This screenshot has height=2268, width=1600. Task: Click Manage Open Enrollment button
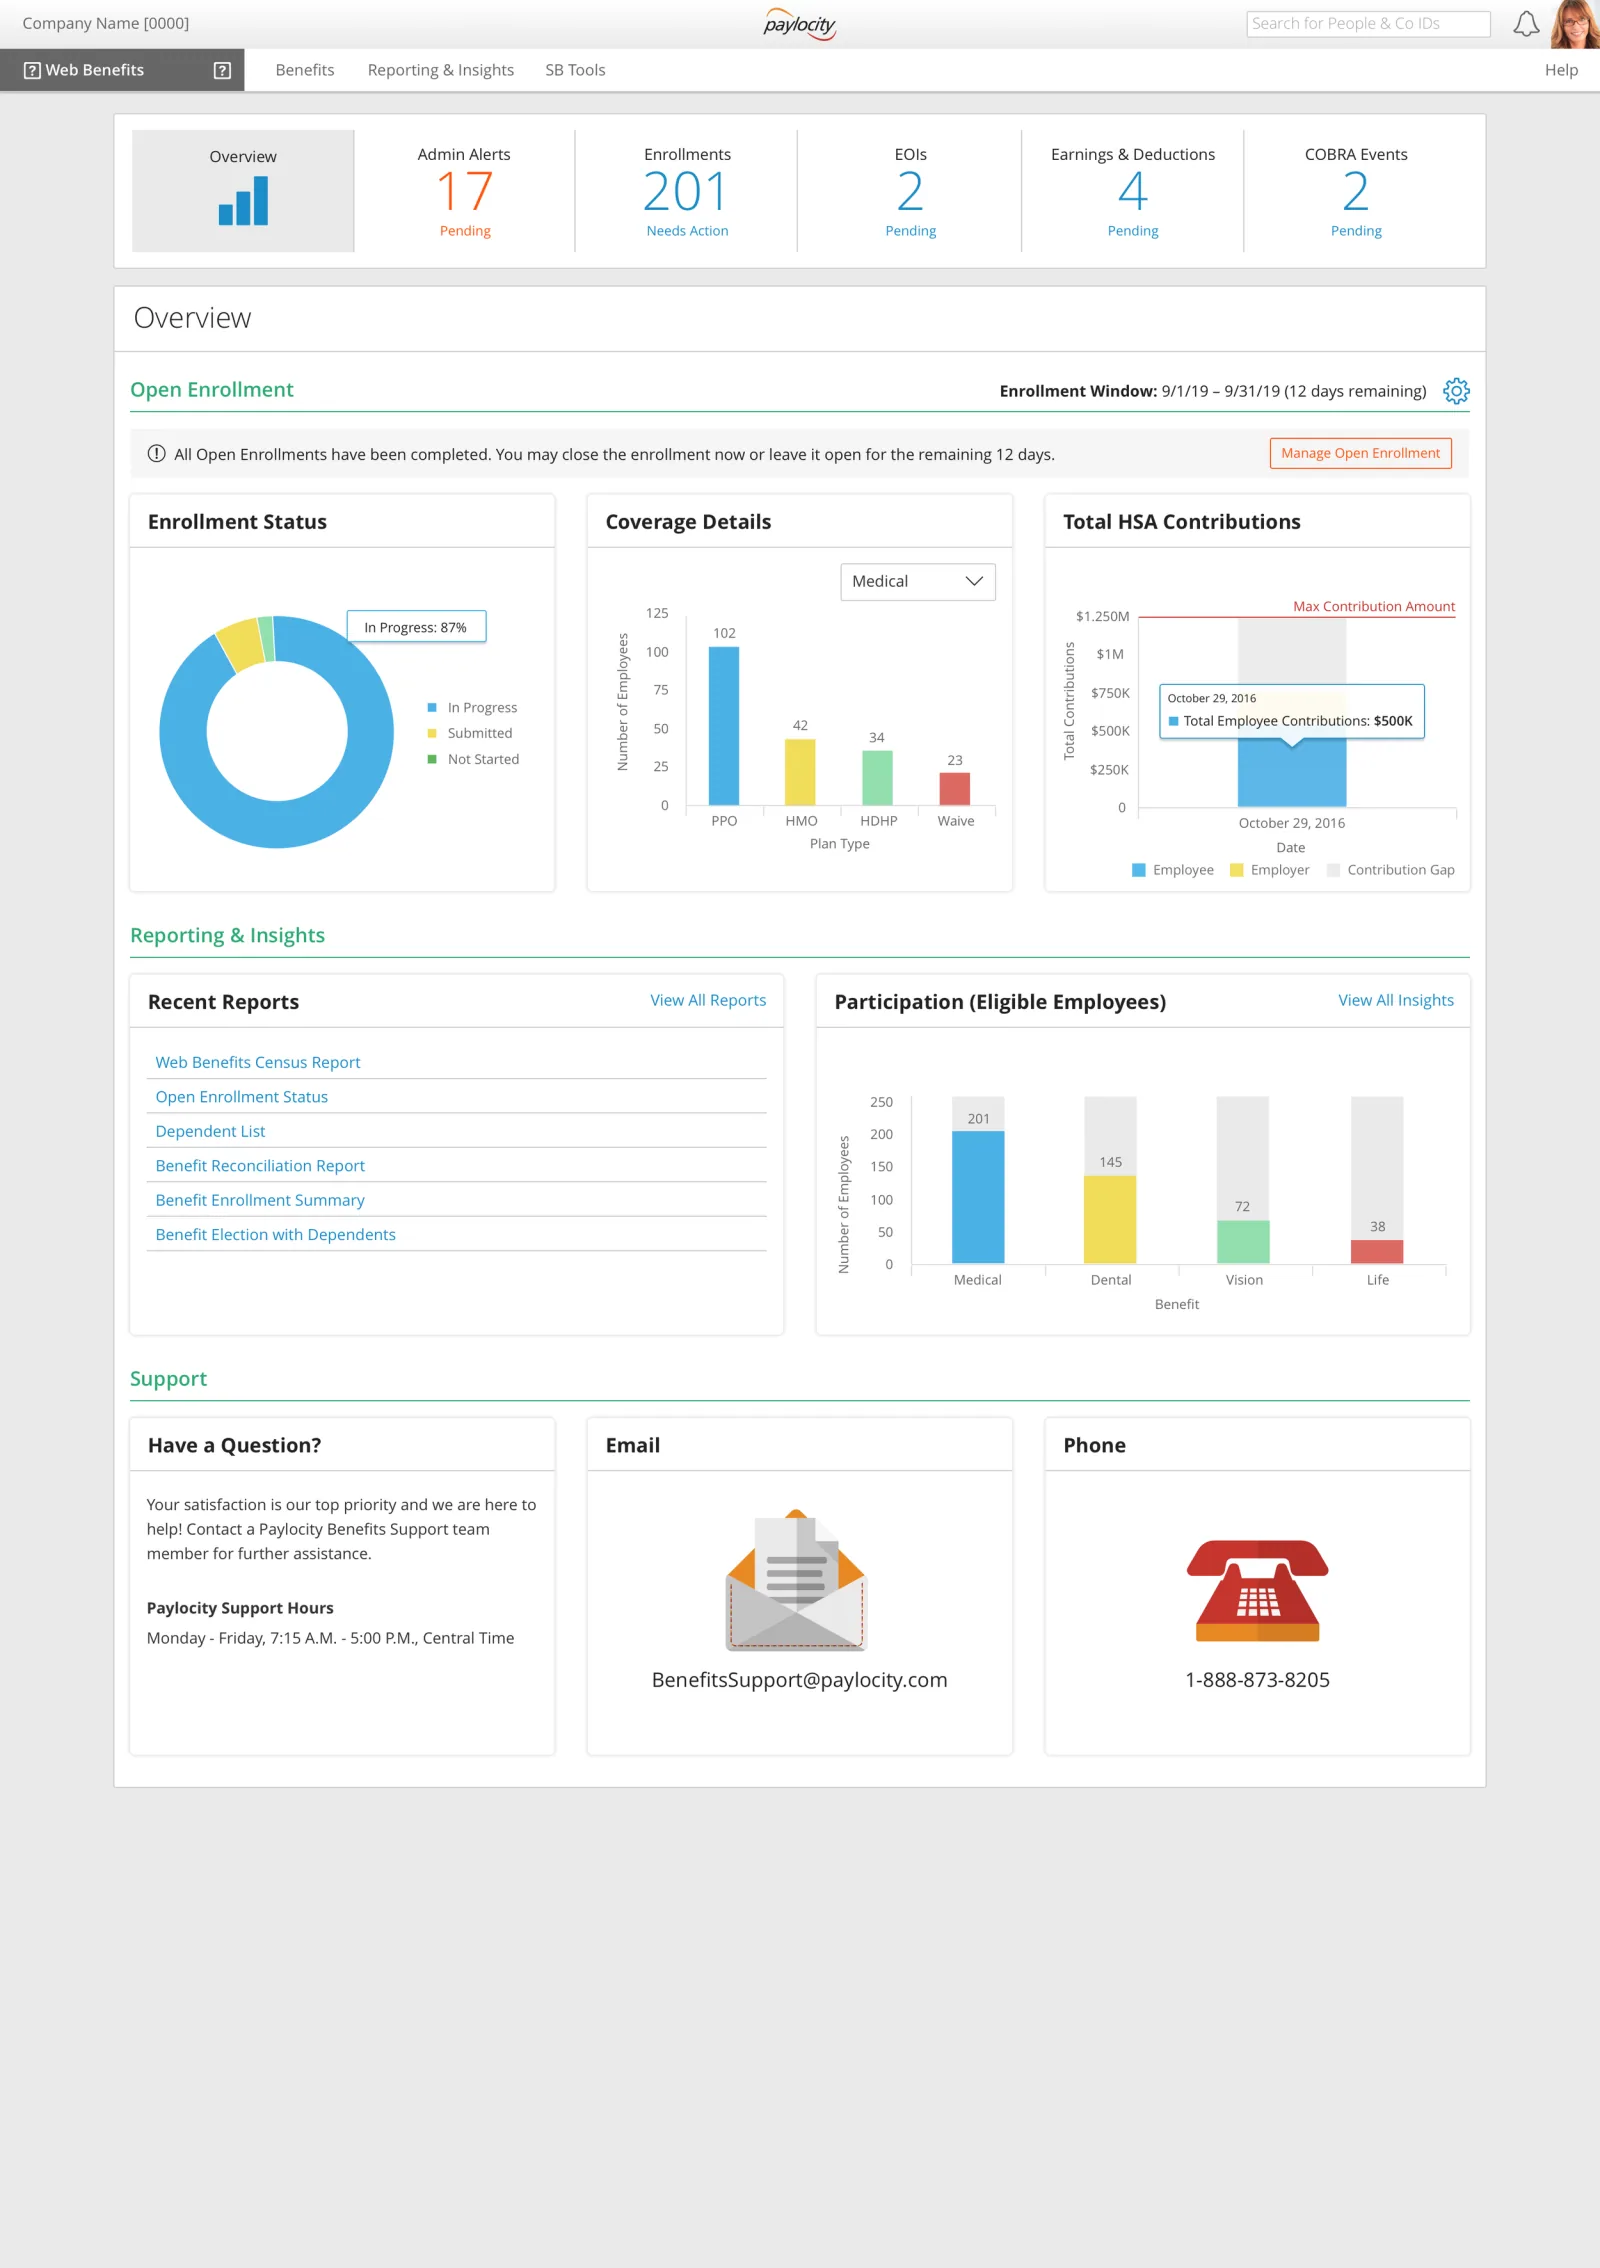point(1360,453)
